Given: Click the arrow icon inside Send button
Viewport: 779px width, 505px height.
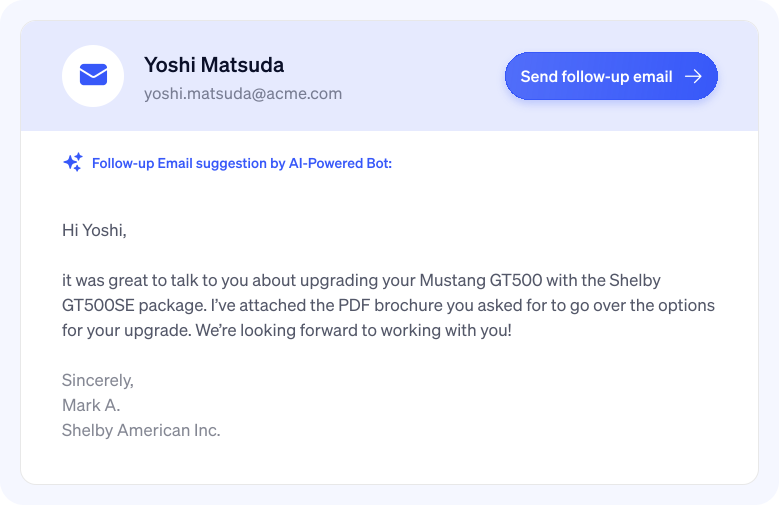Looking at the screenshot, I should pyautogui.click(x=693, y=77).
